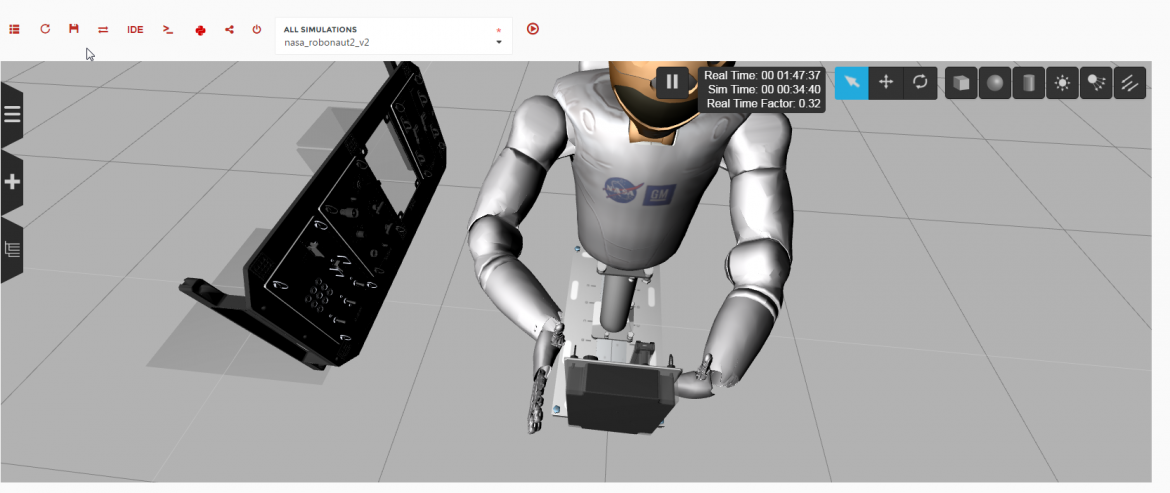Open the terminal shell icon
Screen dimensions: 1170x493
(x=168, y=29)
